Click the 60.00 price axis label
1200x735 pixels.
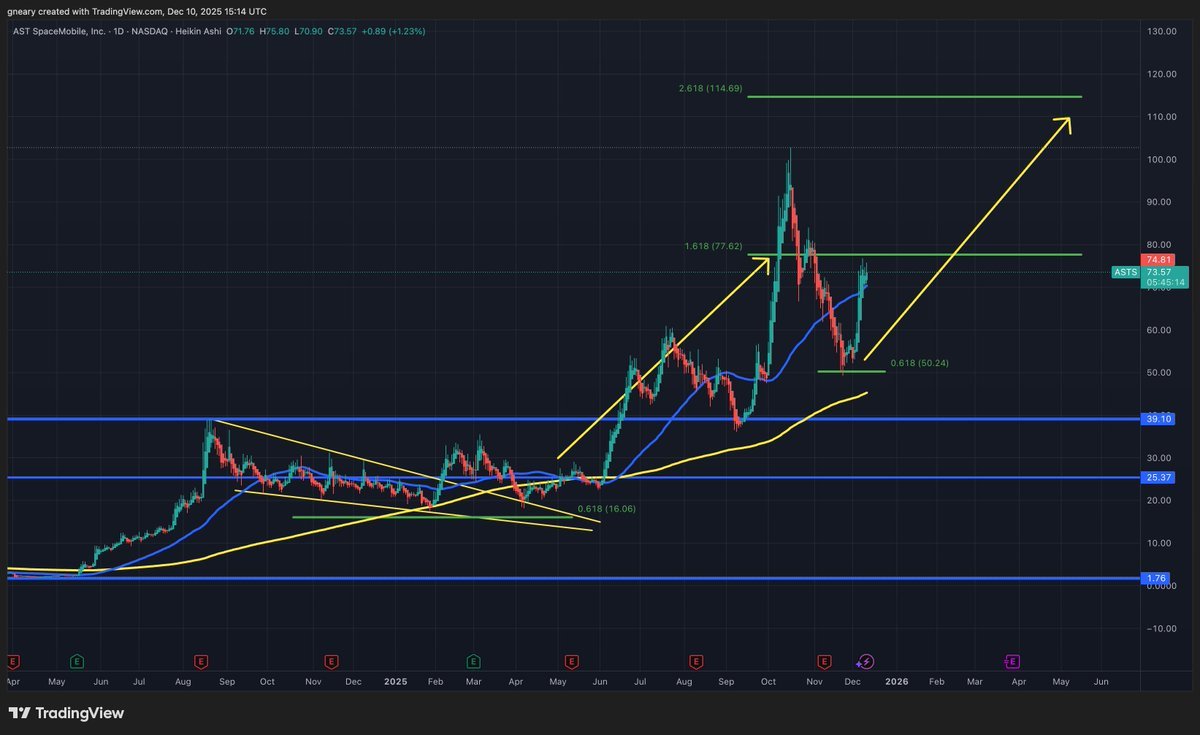coord(1161,330)
